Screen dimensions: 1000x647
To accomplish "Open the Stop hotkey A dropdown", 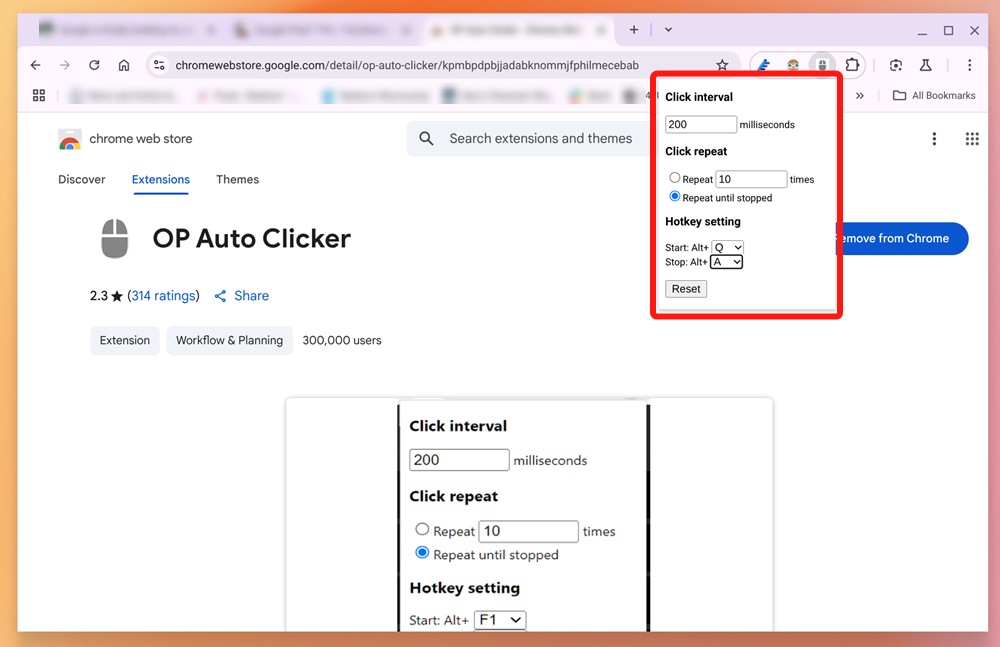I will coord(726,262).
